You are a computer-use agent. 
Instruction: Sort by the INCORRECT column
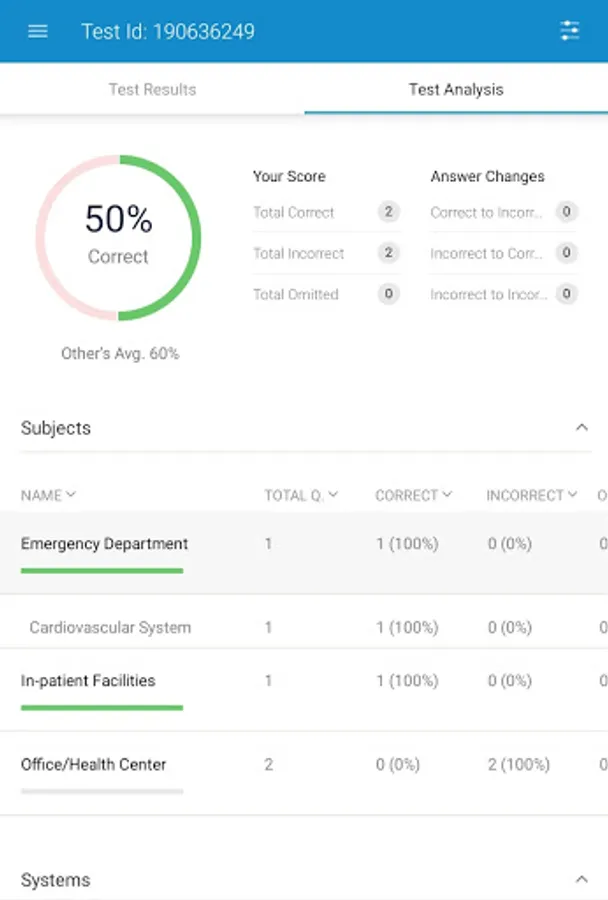[x=532, y=495]
